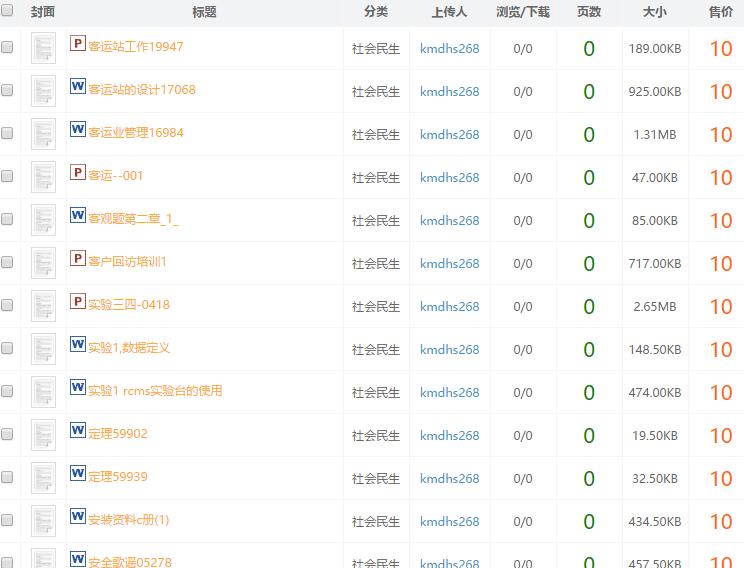
Task: Click the Word icon beside 客观题第二章_1_
Action: (x=77, y=216)
